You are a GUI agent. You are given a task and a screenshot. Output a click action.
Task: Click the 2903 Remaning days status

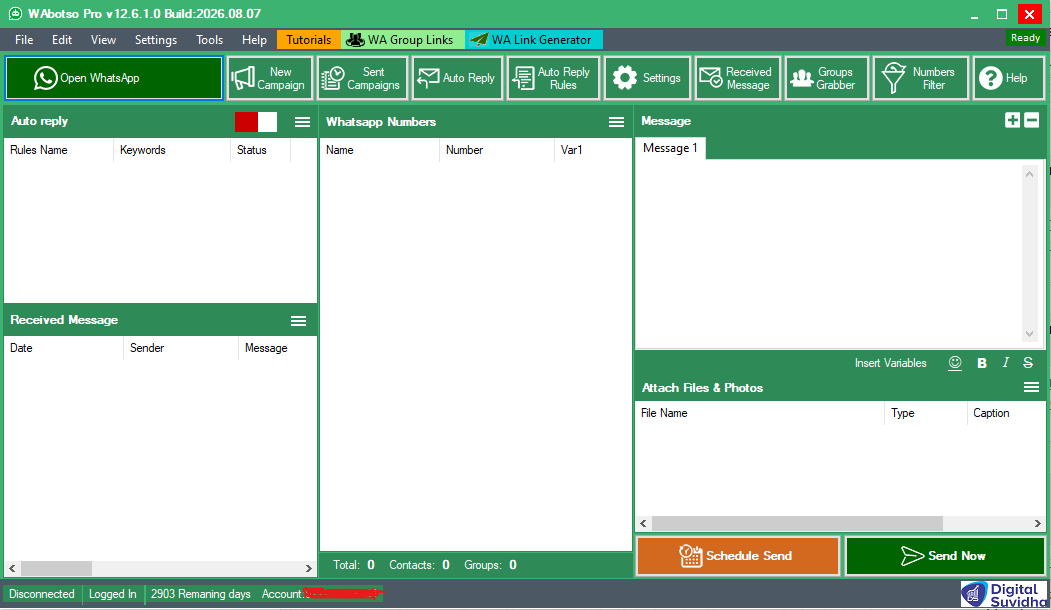[x=200, y=594]
